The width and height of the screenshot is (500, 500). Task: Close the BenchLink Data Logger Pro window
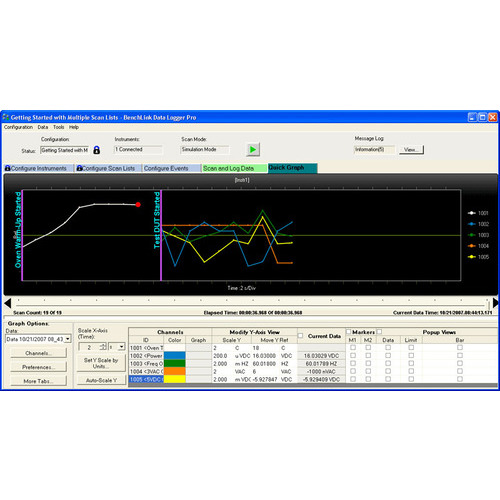pyautogui.click(x=492, y=117)
